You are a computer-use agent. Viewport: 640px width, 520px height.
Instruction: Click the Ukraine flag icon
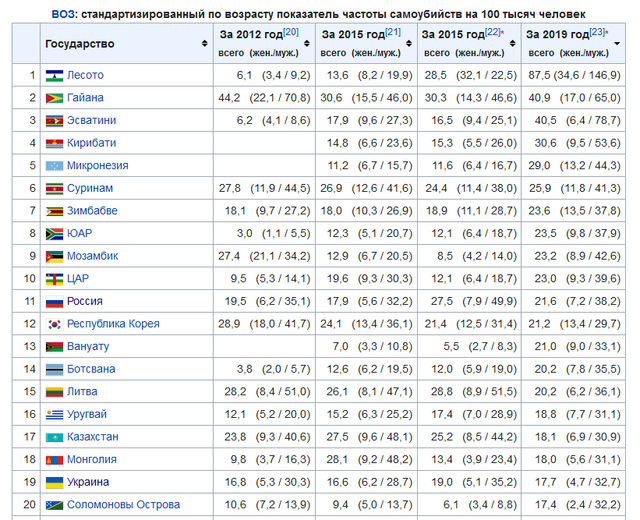pyautogui.click(x=54, y=482)
